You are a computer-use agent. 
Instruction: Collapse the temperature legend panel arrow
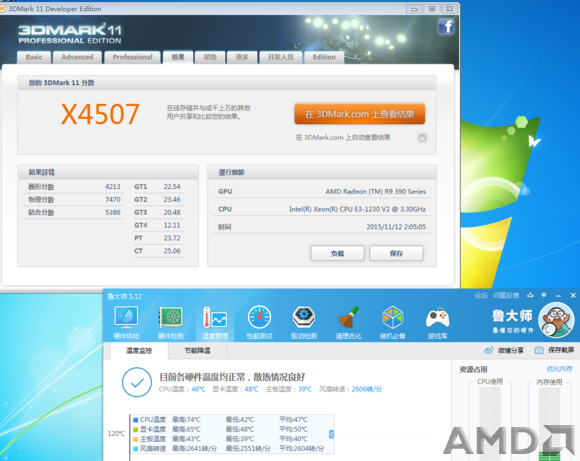coord(331,434)
